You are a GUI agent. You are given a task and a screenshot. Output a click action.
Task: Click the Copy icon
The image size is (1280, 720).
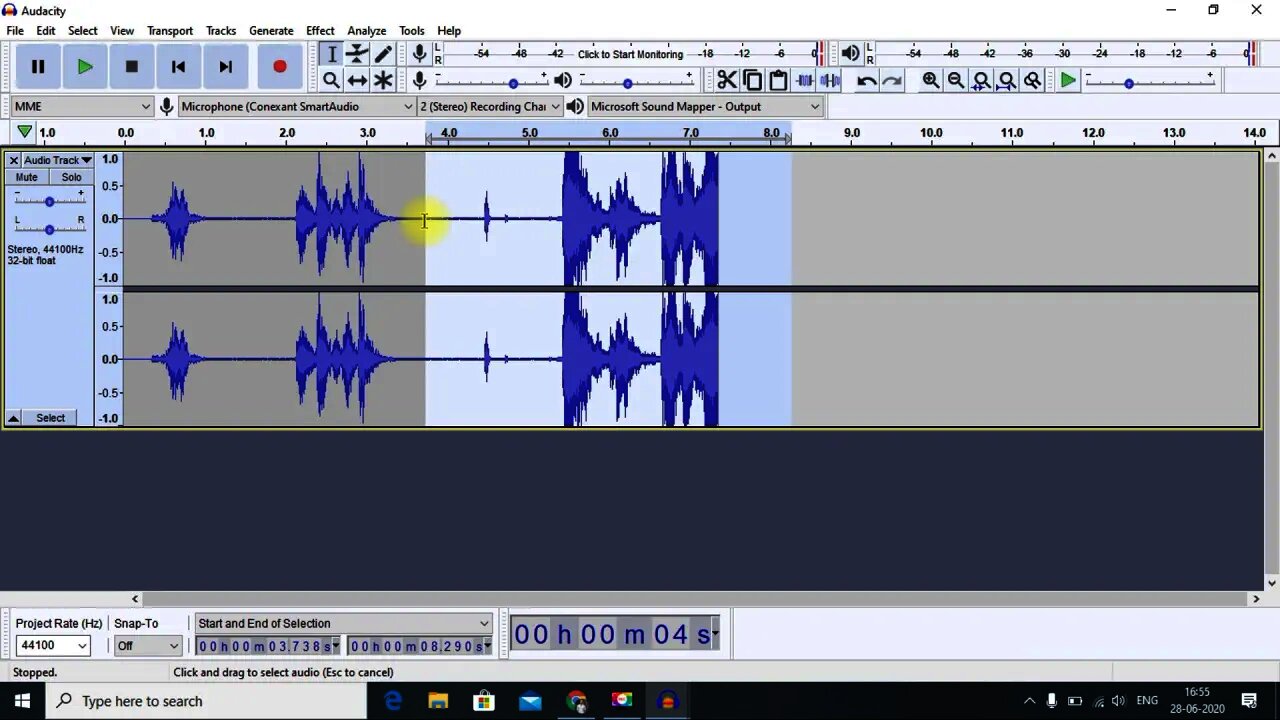click(753, 80)
